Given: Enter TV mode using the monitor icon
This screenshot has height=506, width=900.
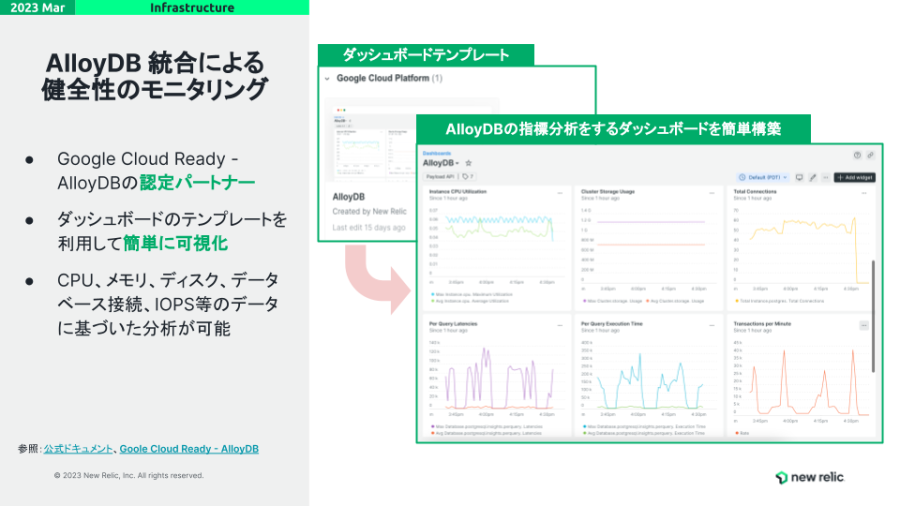Looking at the screenshot, I should click(799, 178).
